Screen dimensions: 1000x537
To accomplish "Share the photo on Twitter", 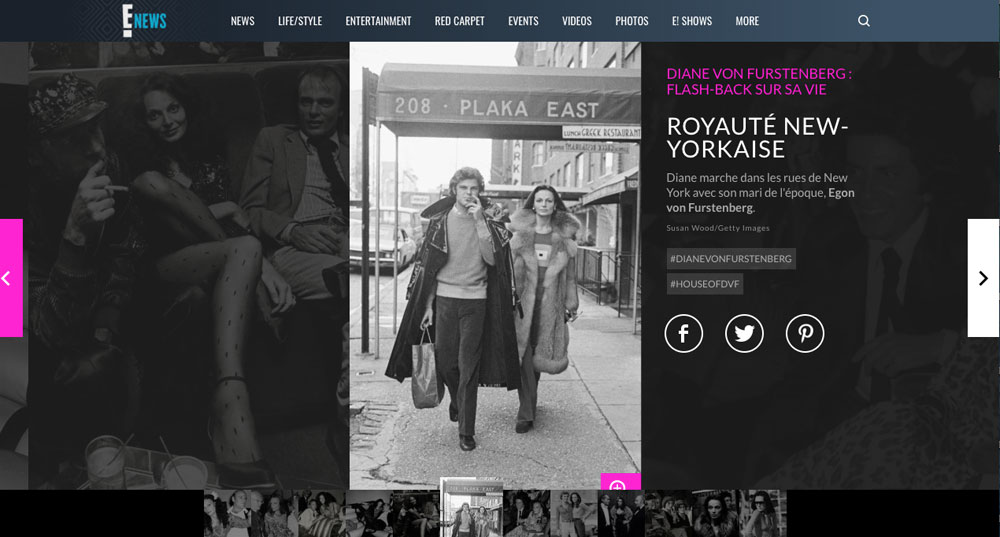I will tap(744, 334).
